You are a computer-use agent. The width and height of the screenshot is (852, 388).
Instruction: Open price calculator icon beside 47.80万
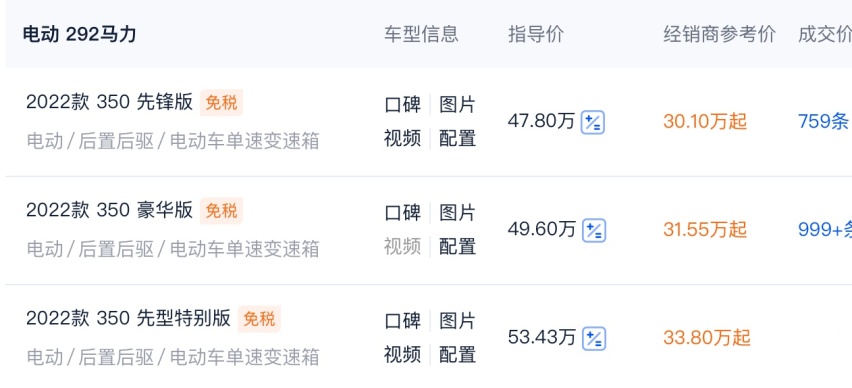tap(593, 122)
